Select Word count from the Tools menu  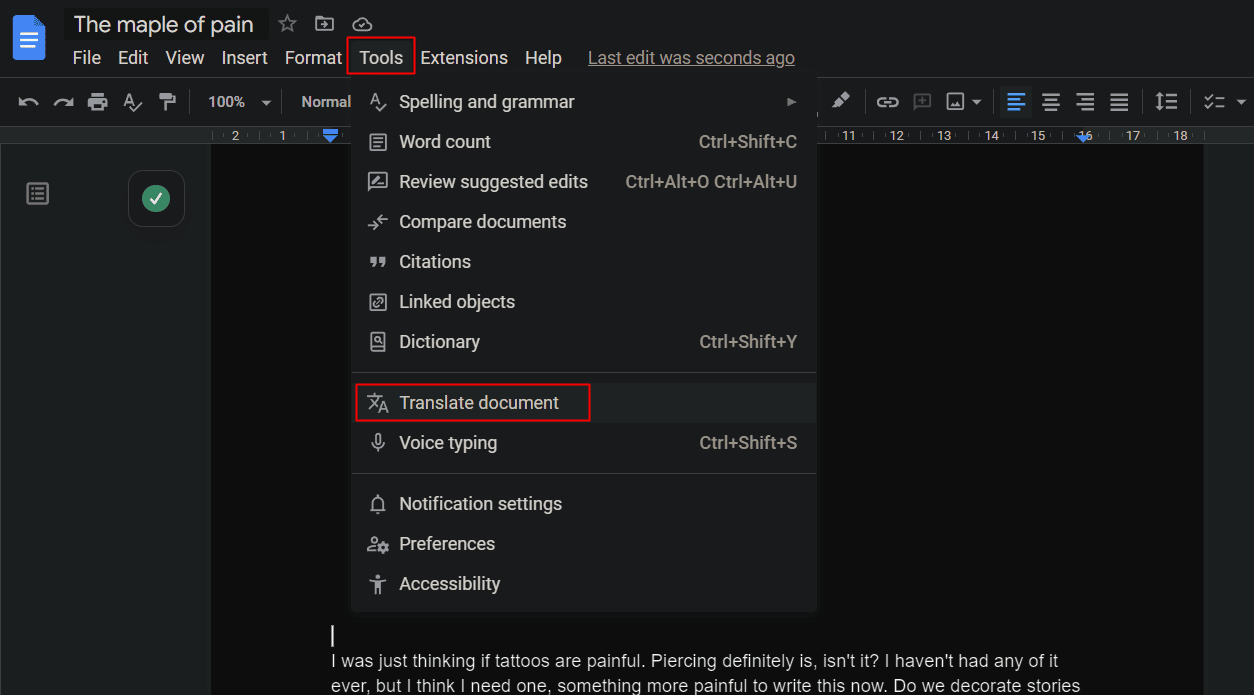(584, 142)
